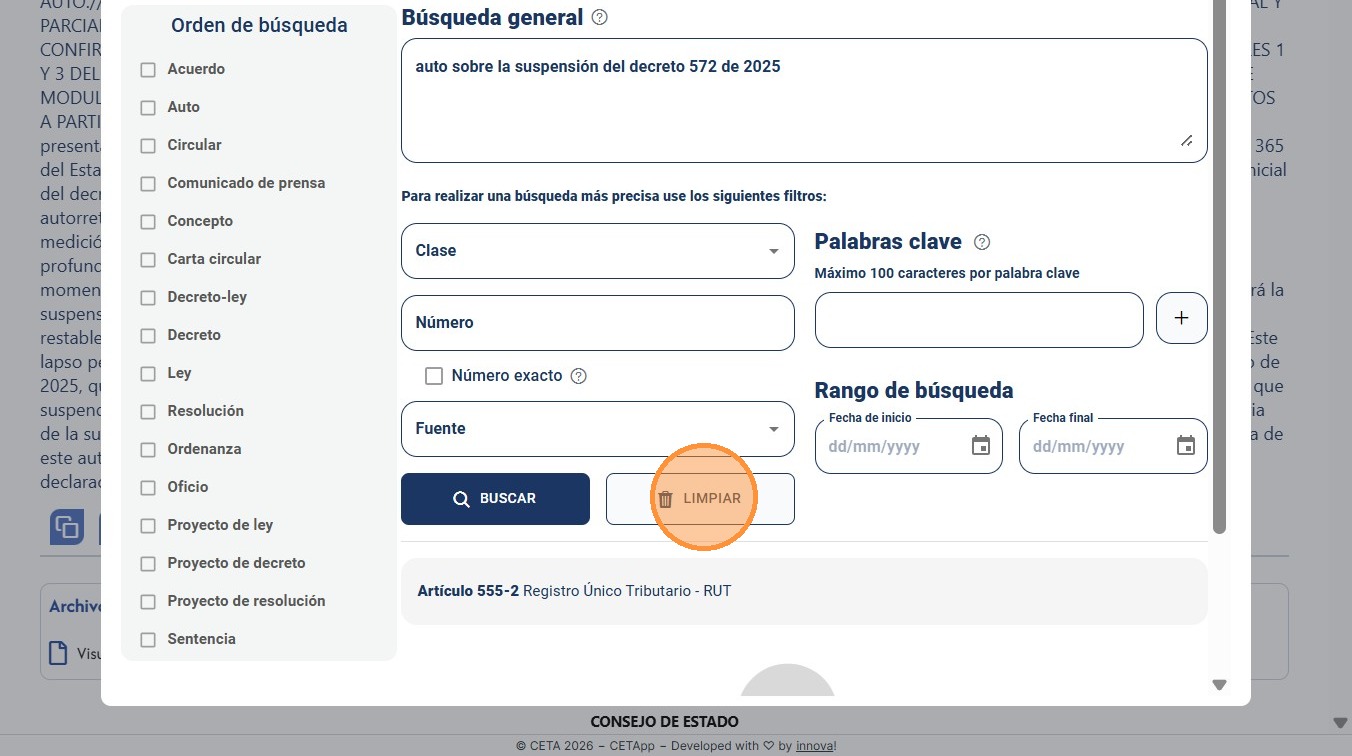The height and width of the screenshot is (756, 1352).
Task: Check the Acuerdo checkbox
Action: click(148, 70)
